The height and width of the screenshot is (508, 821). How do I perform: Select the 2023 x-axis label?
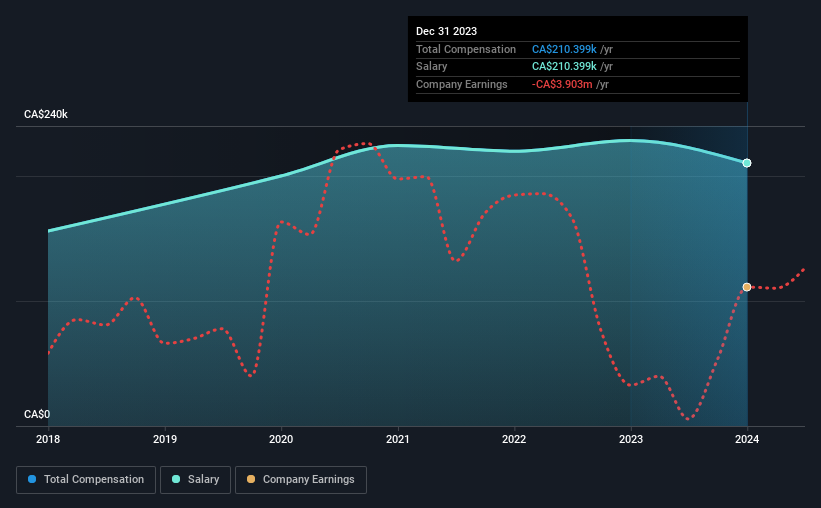coord(631,439)
